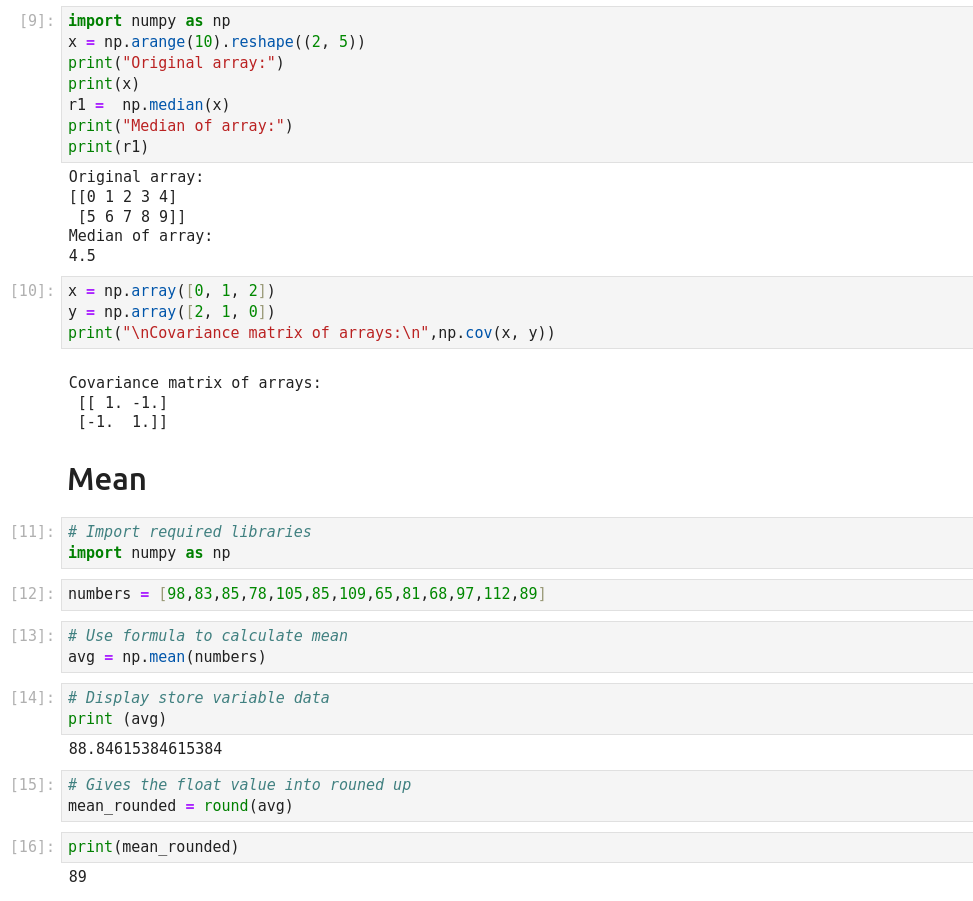Click the output value 89
Screen dimensions: 973x901
coord(78,877)
